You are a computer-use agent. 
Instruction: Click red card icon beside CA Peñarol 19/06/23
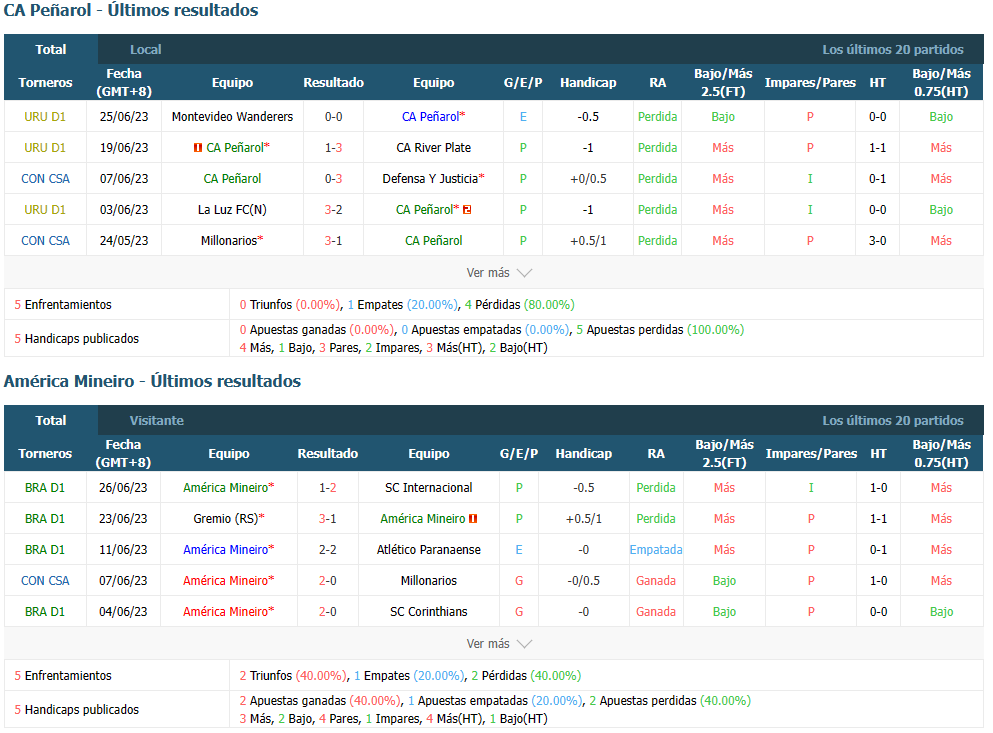coord(198,148)
